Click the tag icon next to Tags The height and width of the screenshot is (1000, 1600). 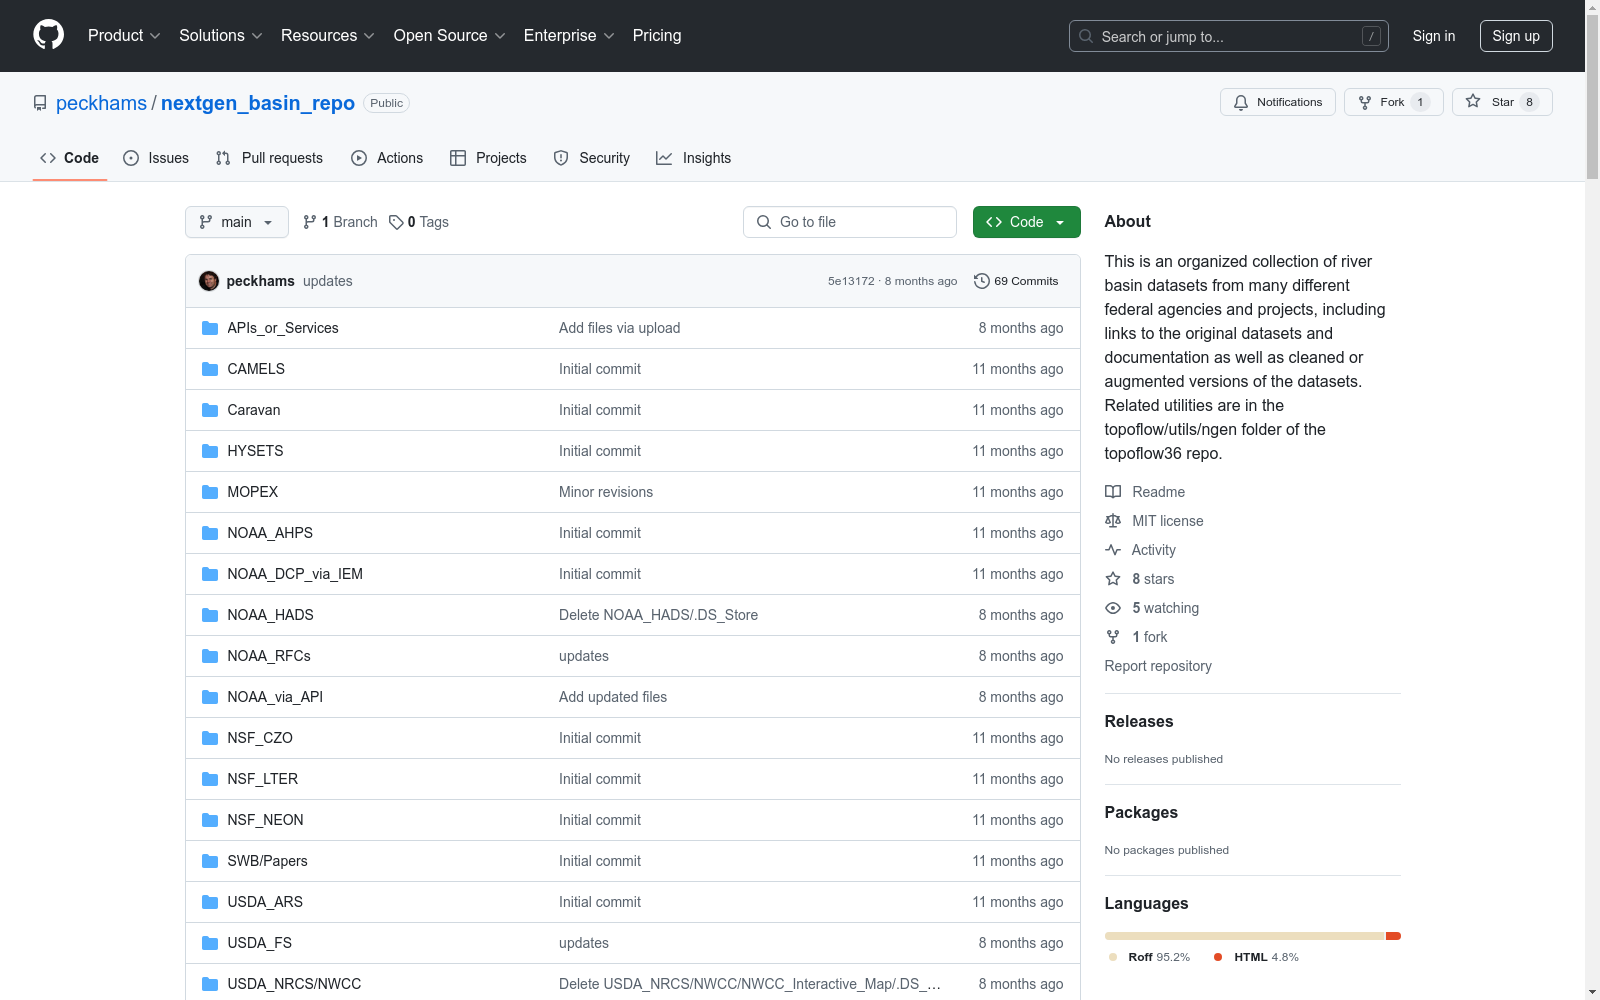396,222
